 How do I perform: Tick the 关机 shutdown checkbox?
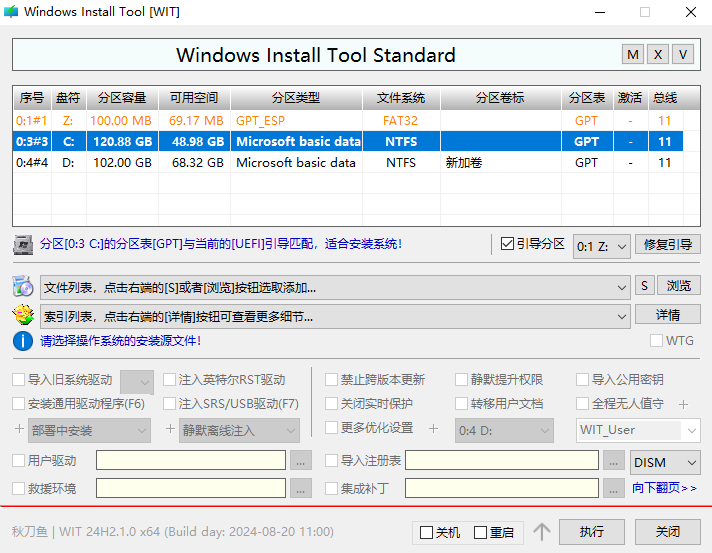[426, 532]
